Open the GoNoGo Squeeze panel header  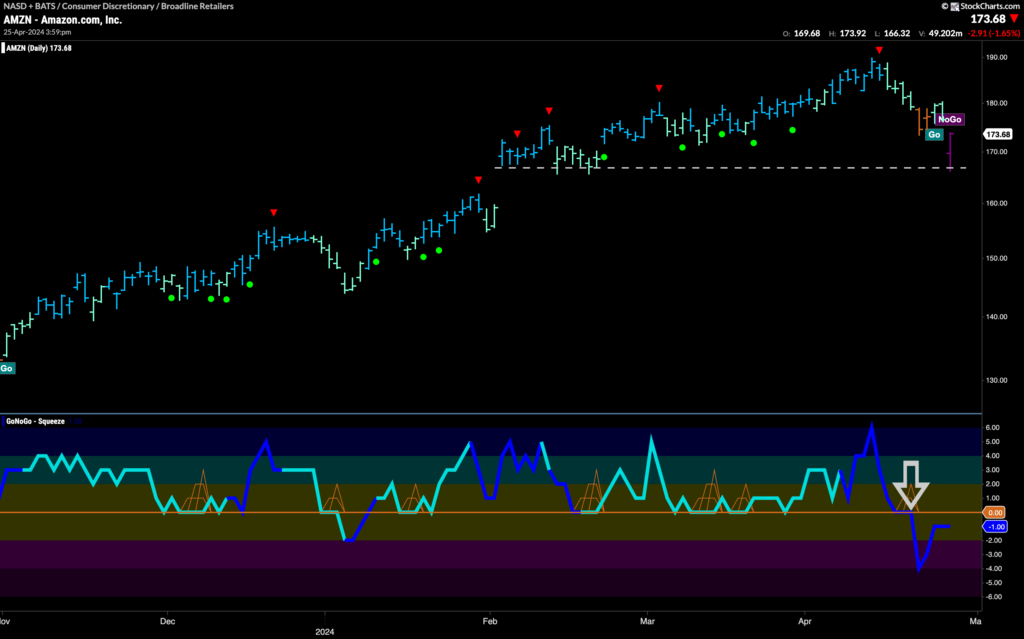pyautogui.click(x=35, y=421)
